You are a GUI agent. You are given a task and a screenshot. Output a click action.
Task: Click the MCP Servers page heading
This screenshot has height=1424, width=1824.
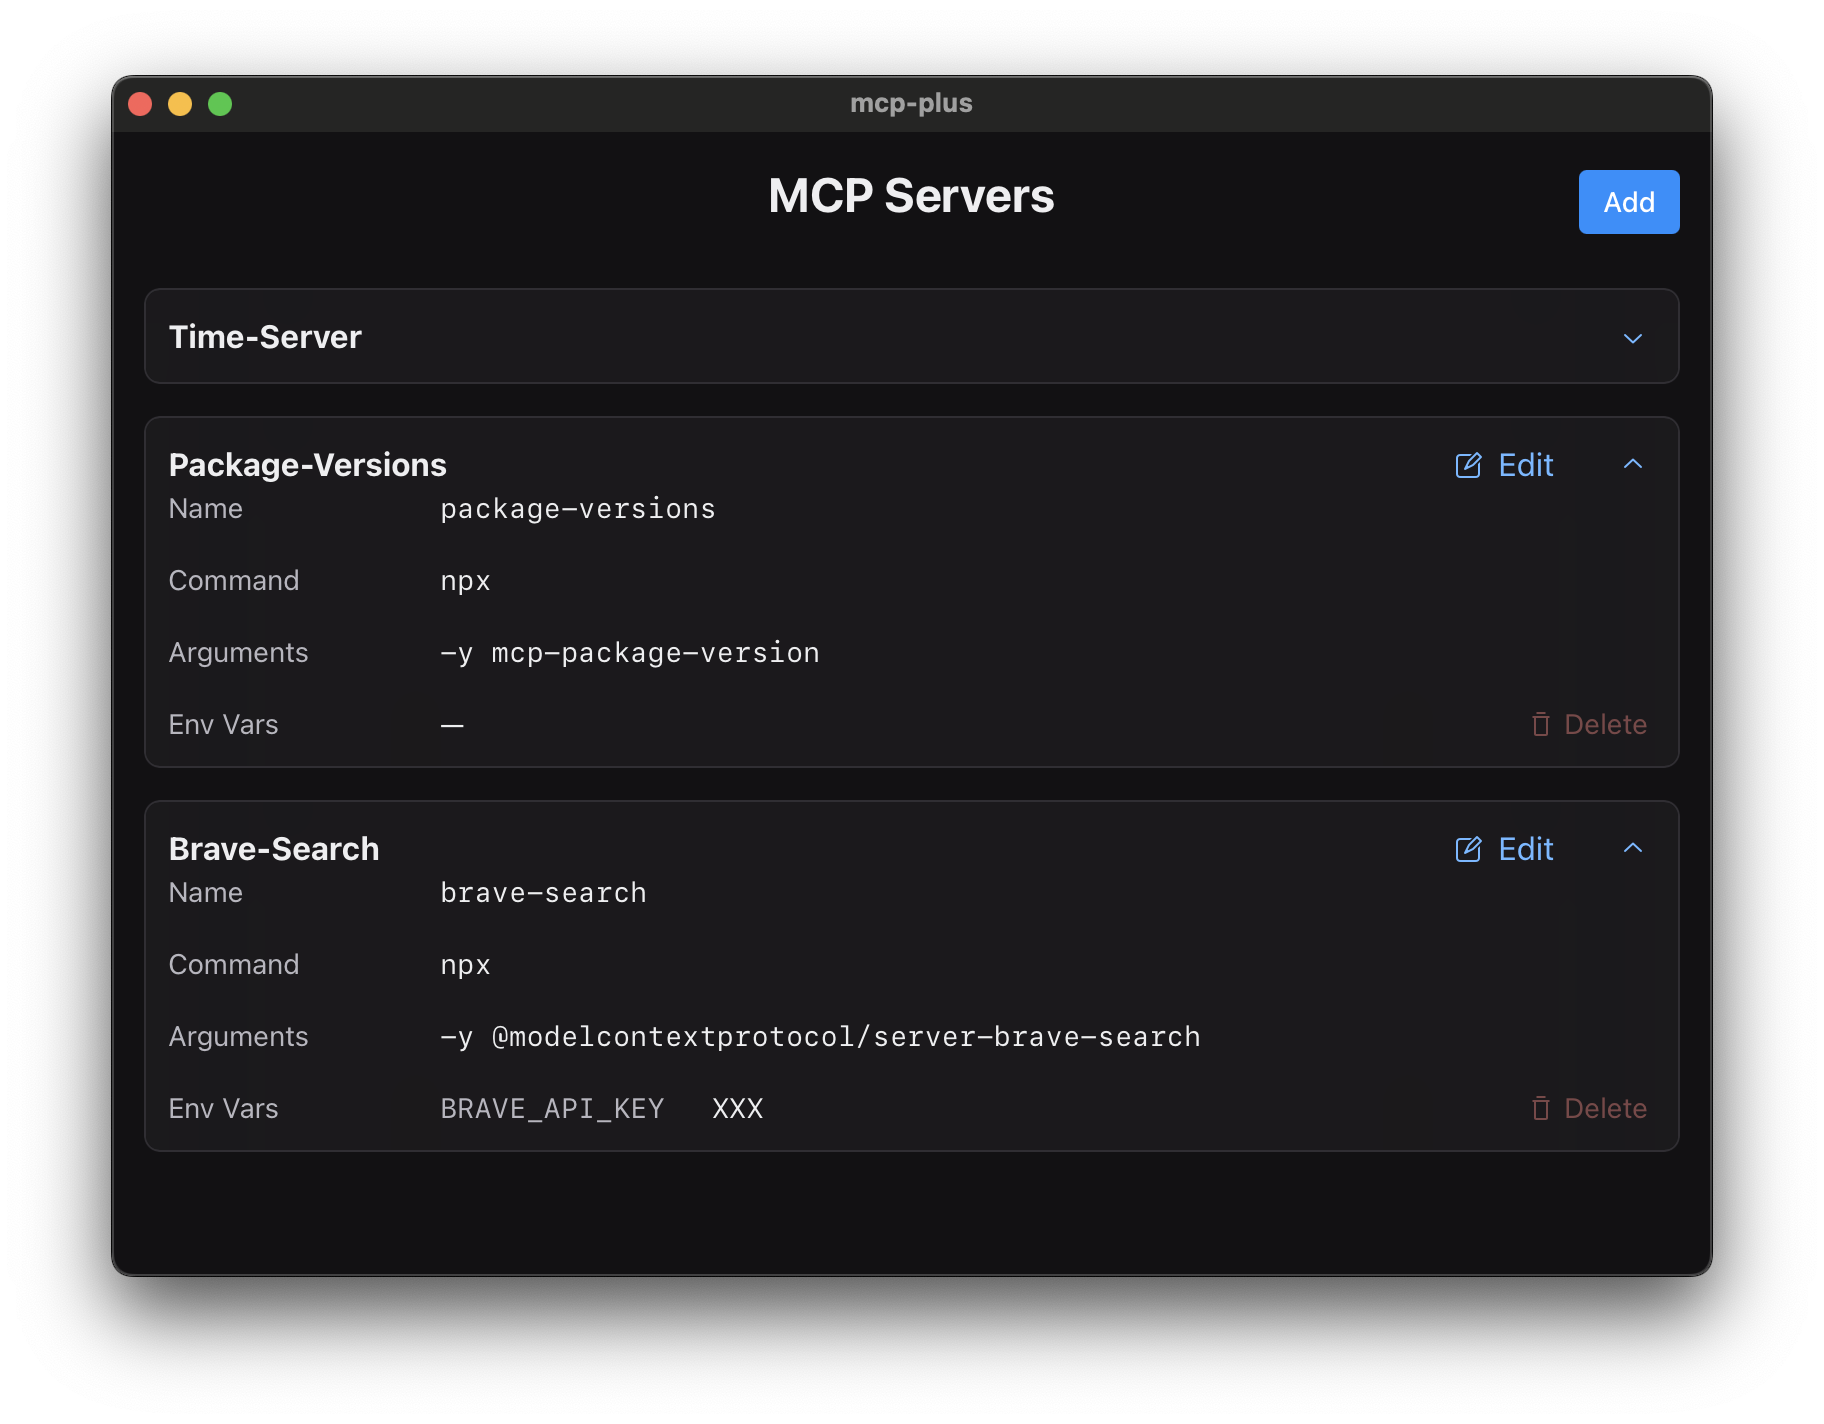911,196
